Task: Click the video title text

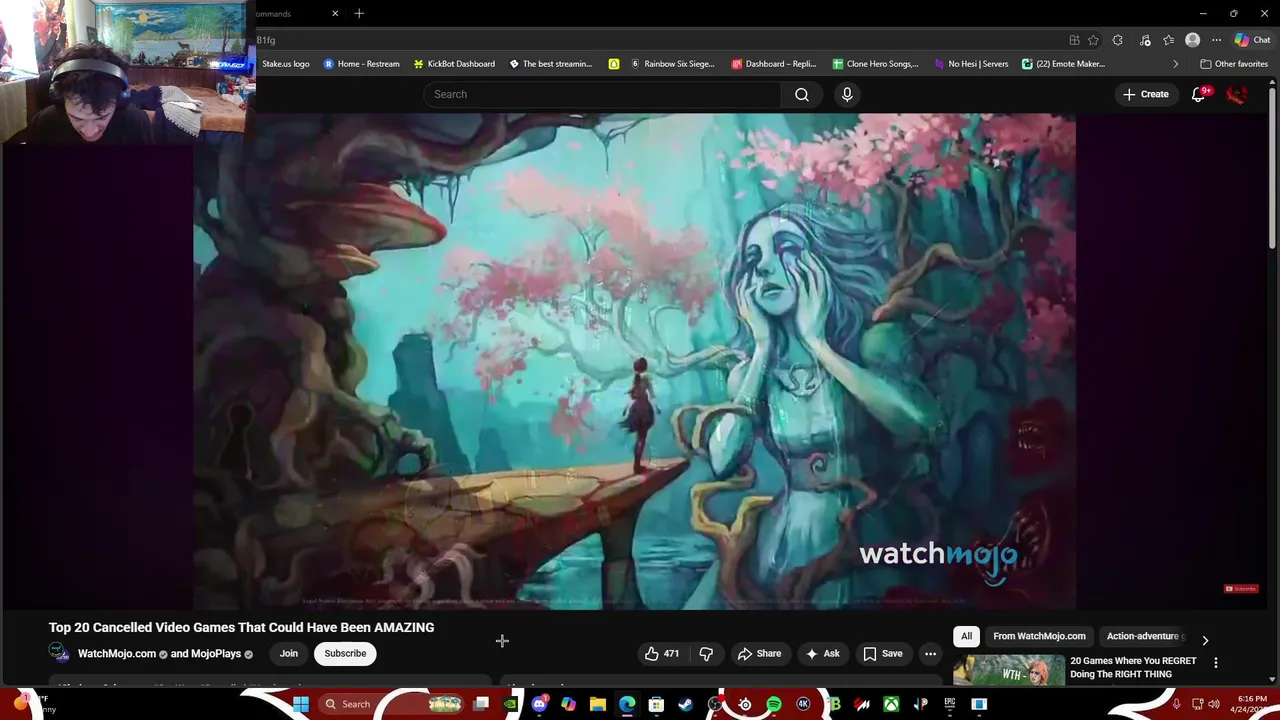Action: click(x=241, y=628)
